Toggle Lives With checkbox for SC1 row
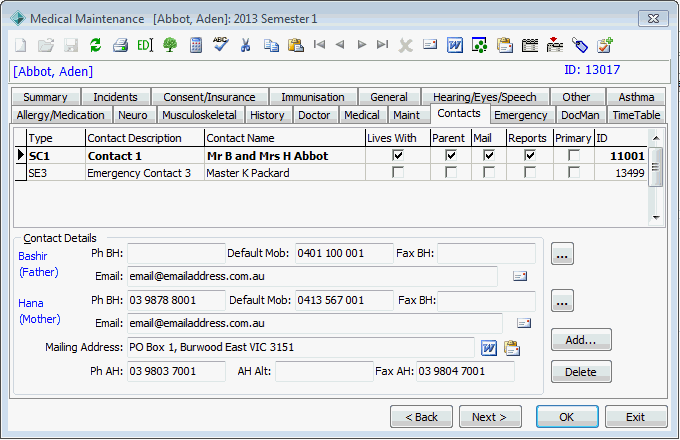The height and width of the screenshot is (440, 680). (398, 155)
